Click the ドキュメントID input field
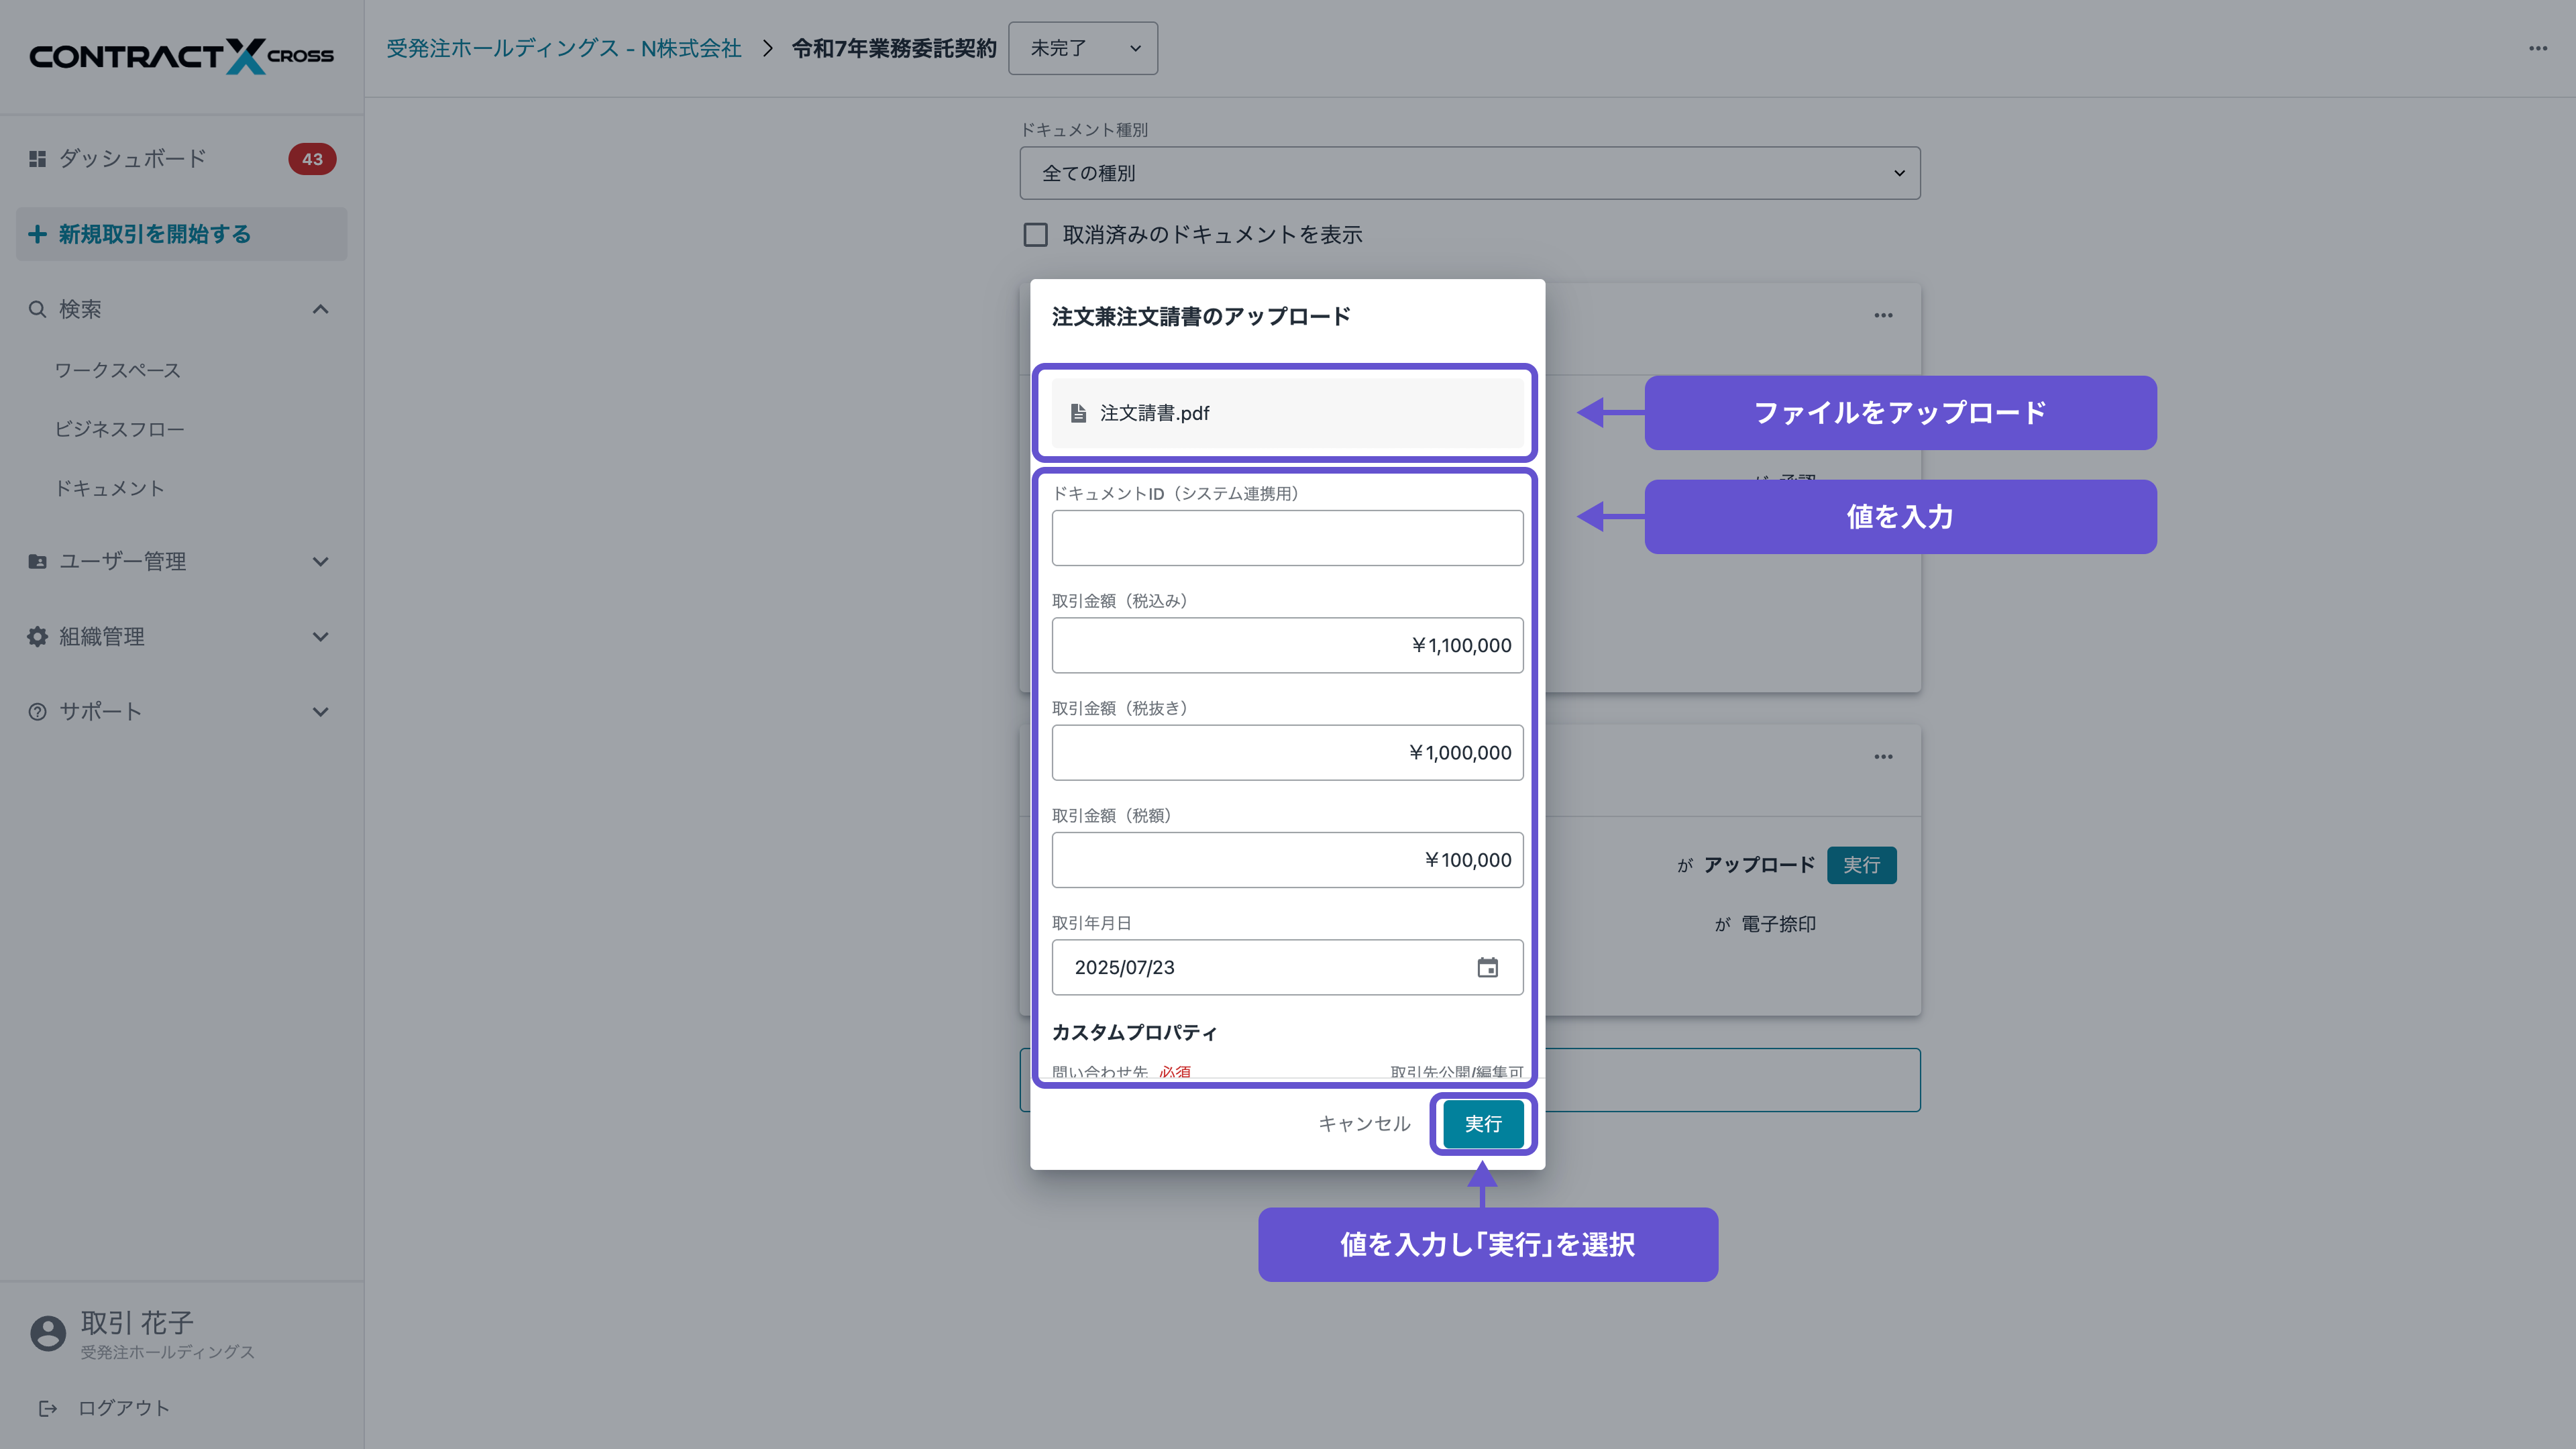2576x1449 pixels. tap(1287, 537)
